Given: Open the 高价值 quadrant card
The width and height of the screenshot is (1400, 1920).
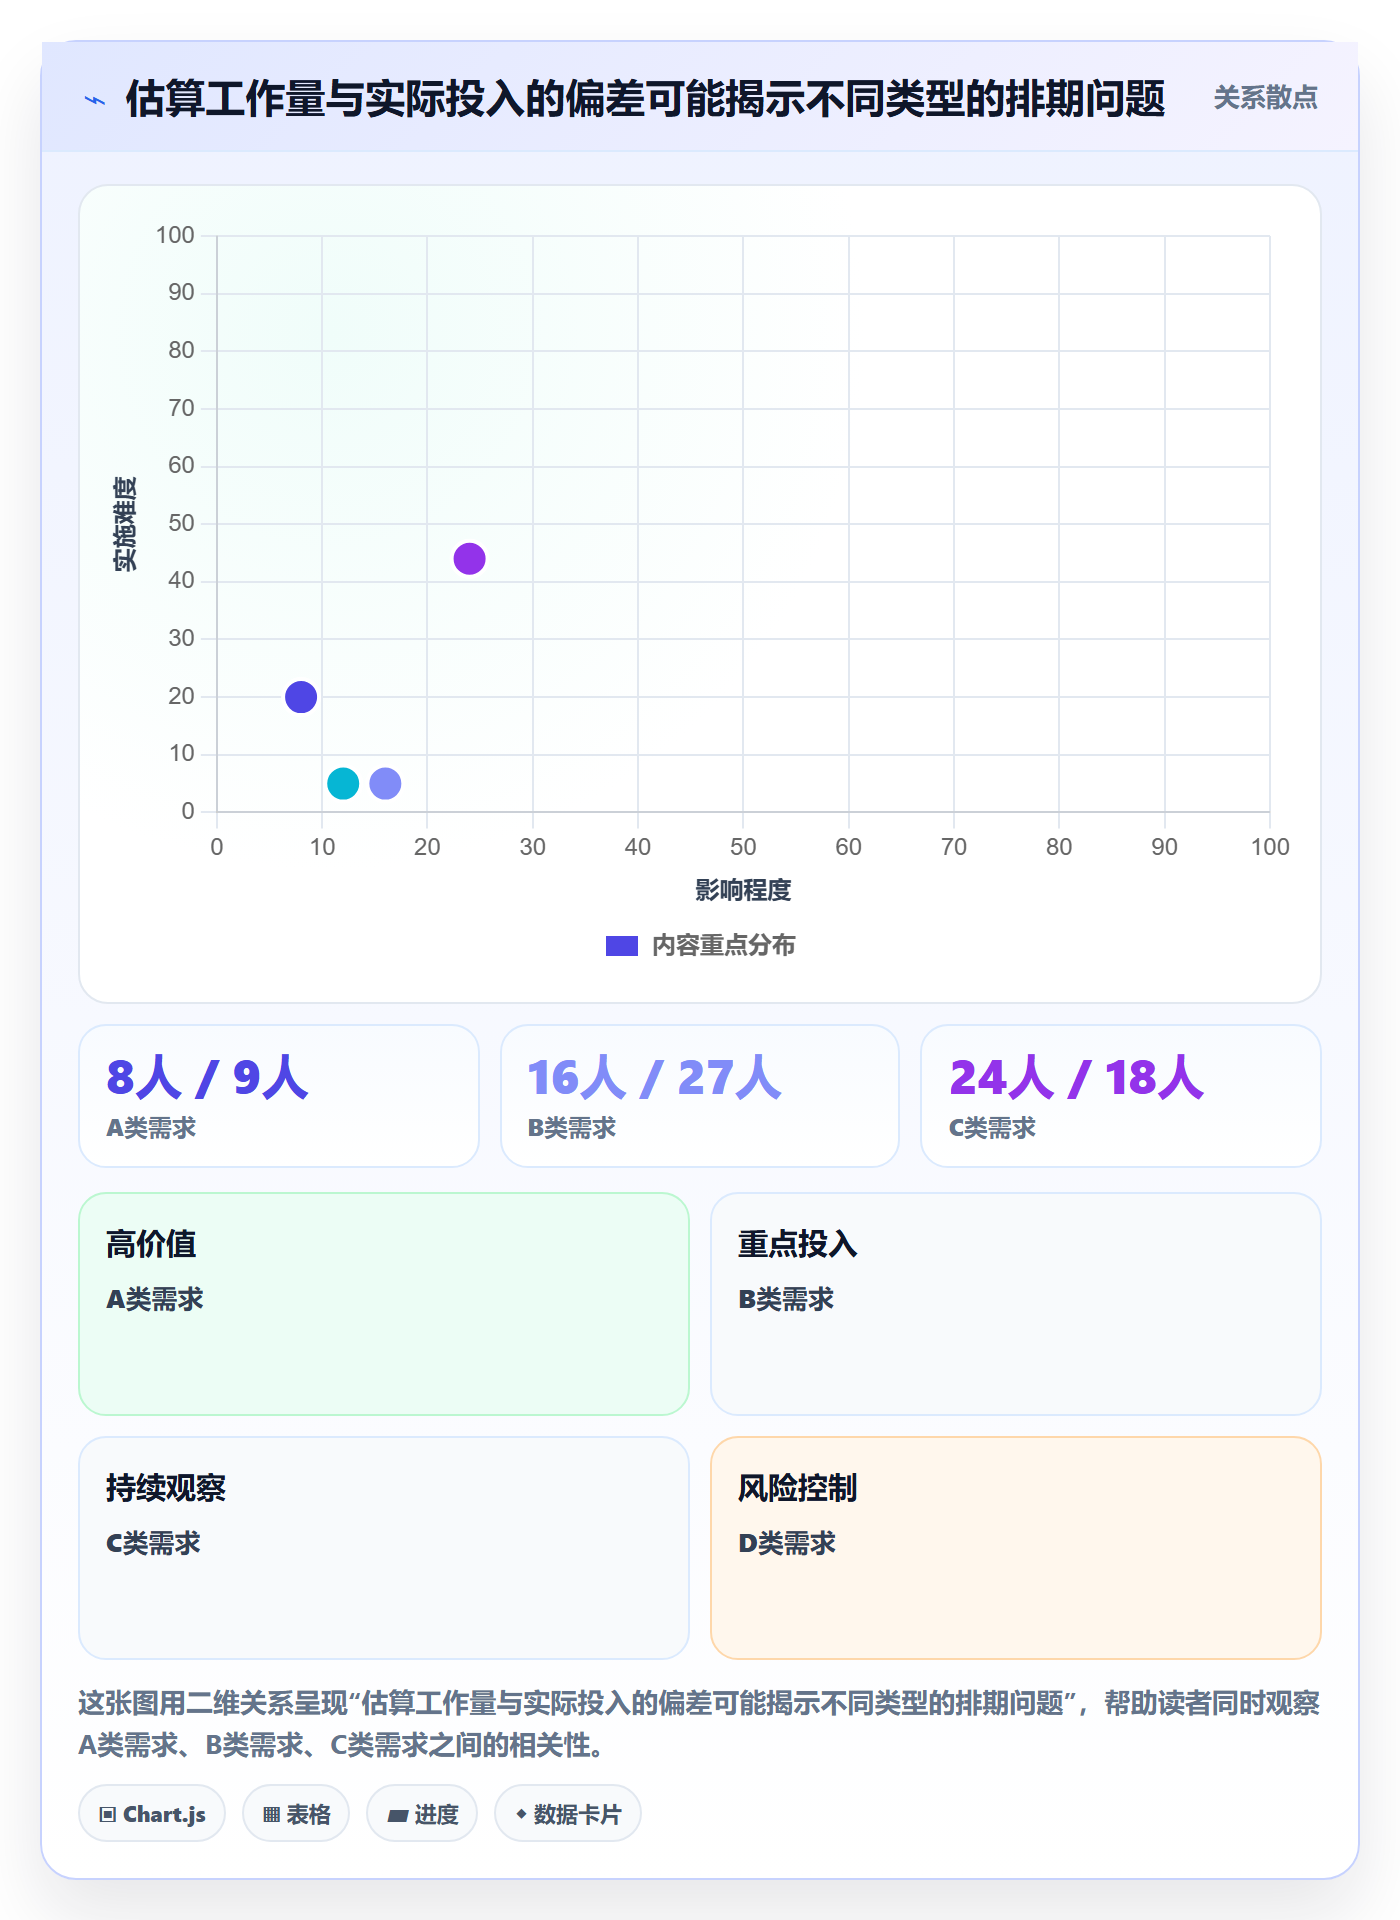Looking at the screenshot, I should tap(384, 1304).
